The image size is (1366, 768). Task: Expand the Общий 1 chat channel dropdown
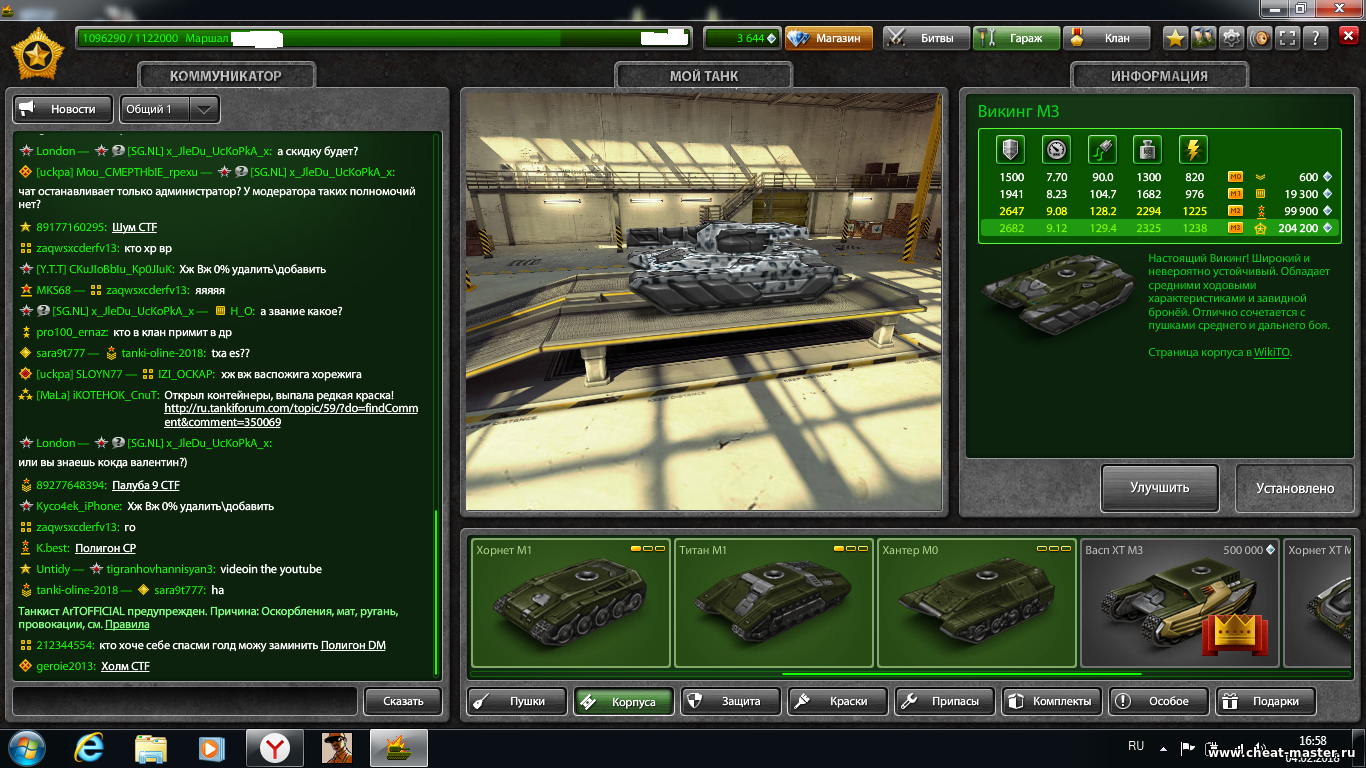(204, 109)
